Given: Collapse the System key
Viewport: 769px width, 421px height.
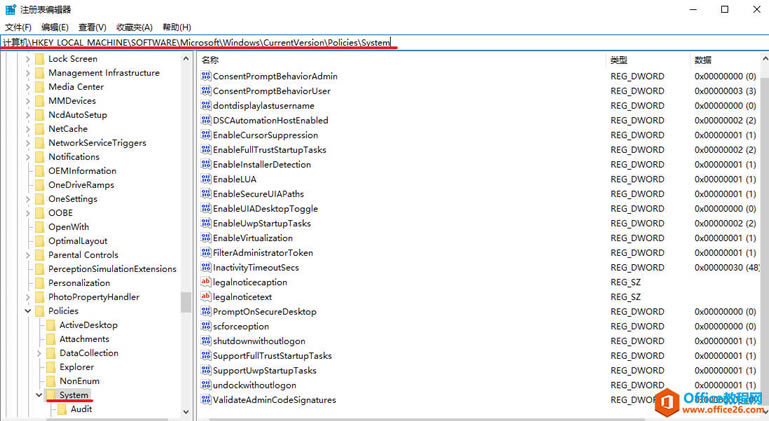Looking at the screenshot, I should [39, 395].
